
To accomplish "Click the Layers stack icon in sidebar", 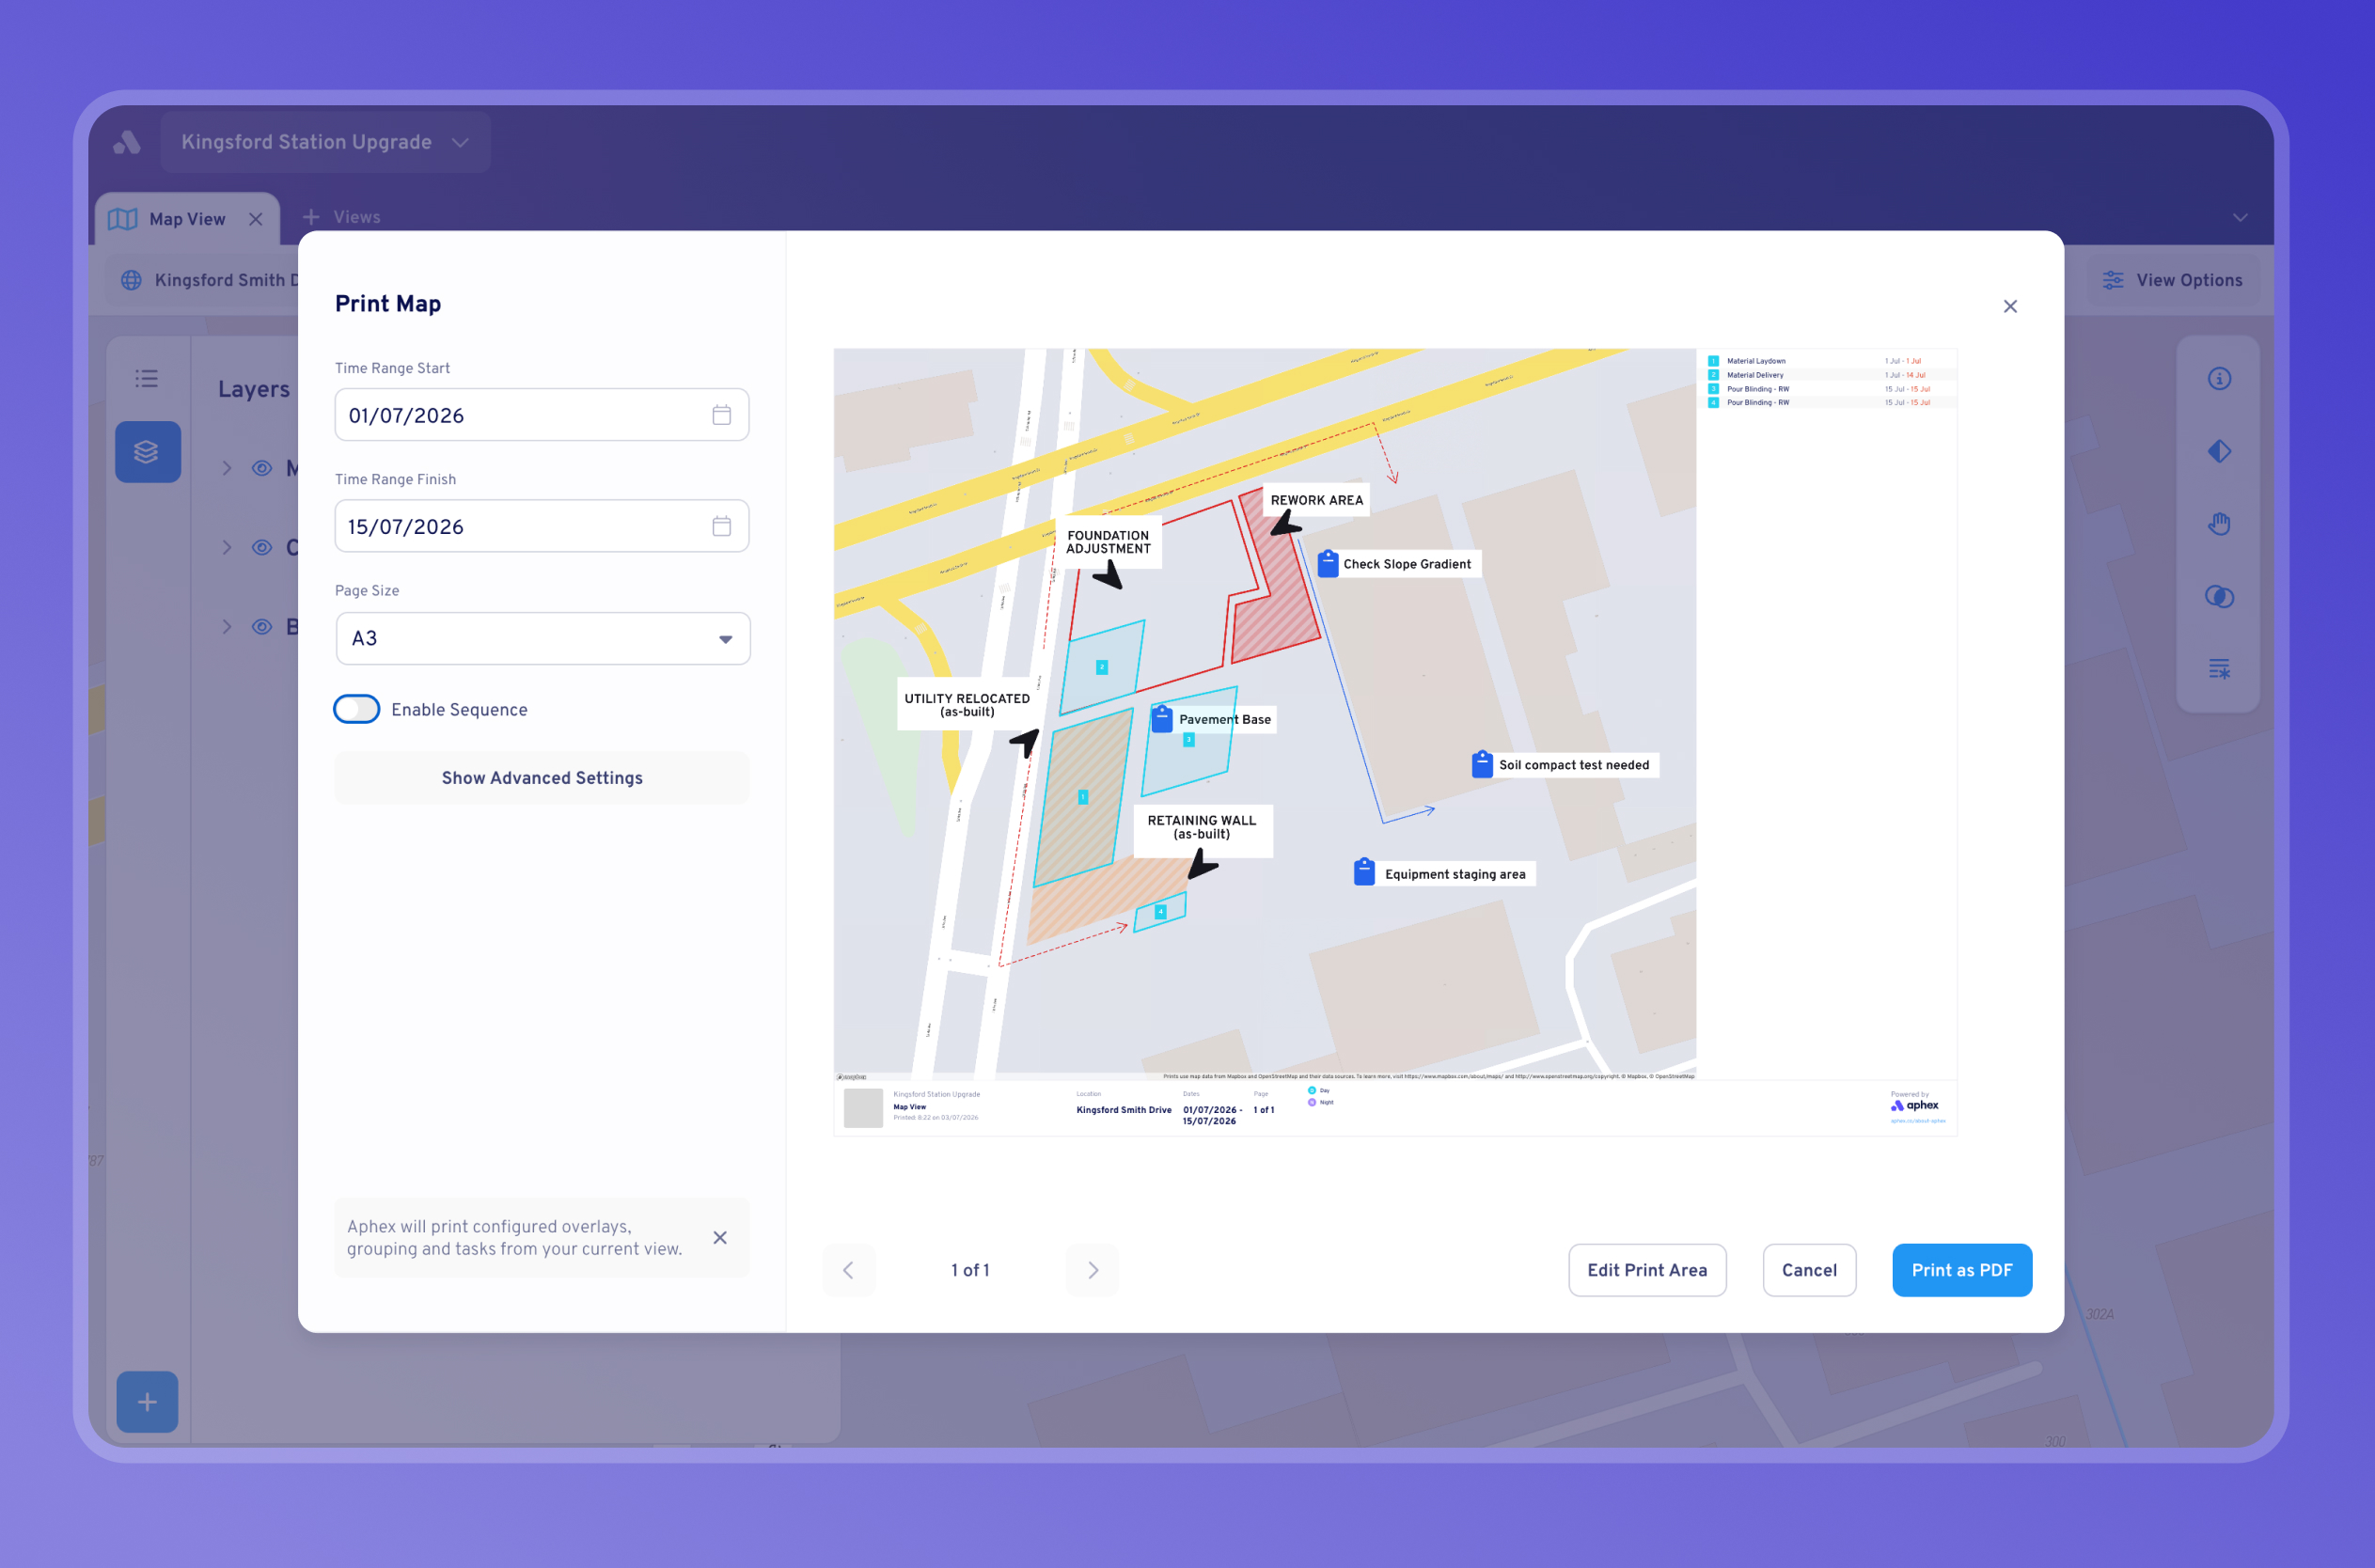I will [x=147, y=452].
